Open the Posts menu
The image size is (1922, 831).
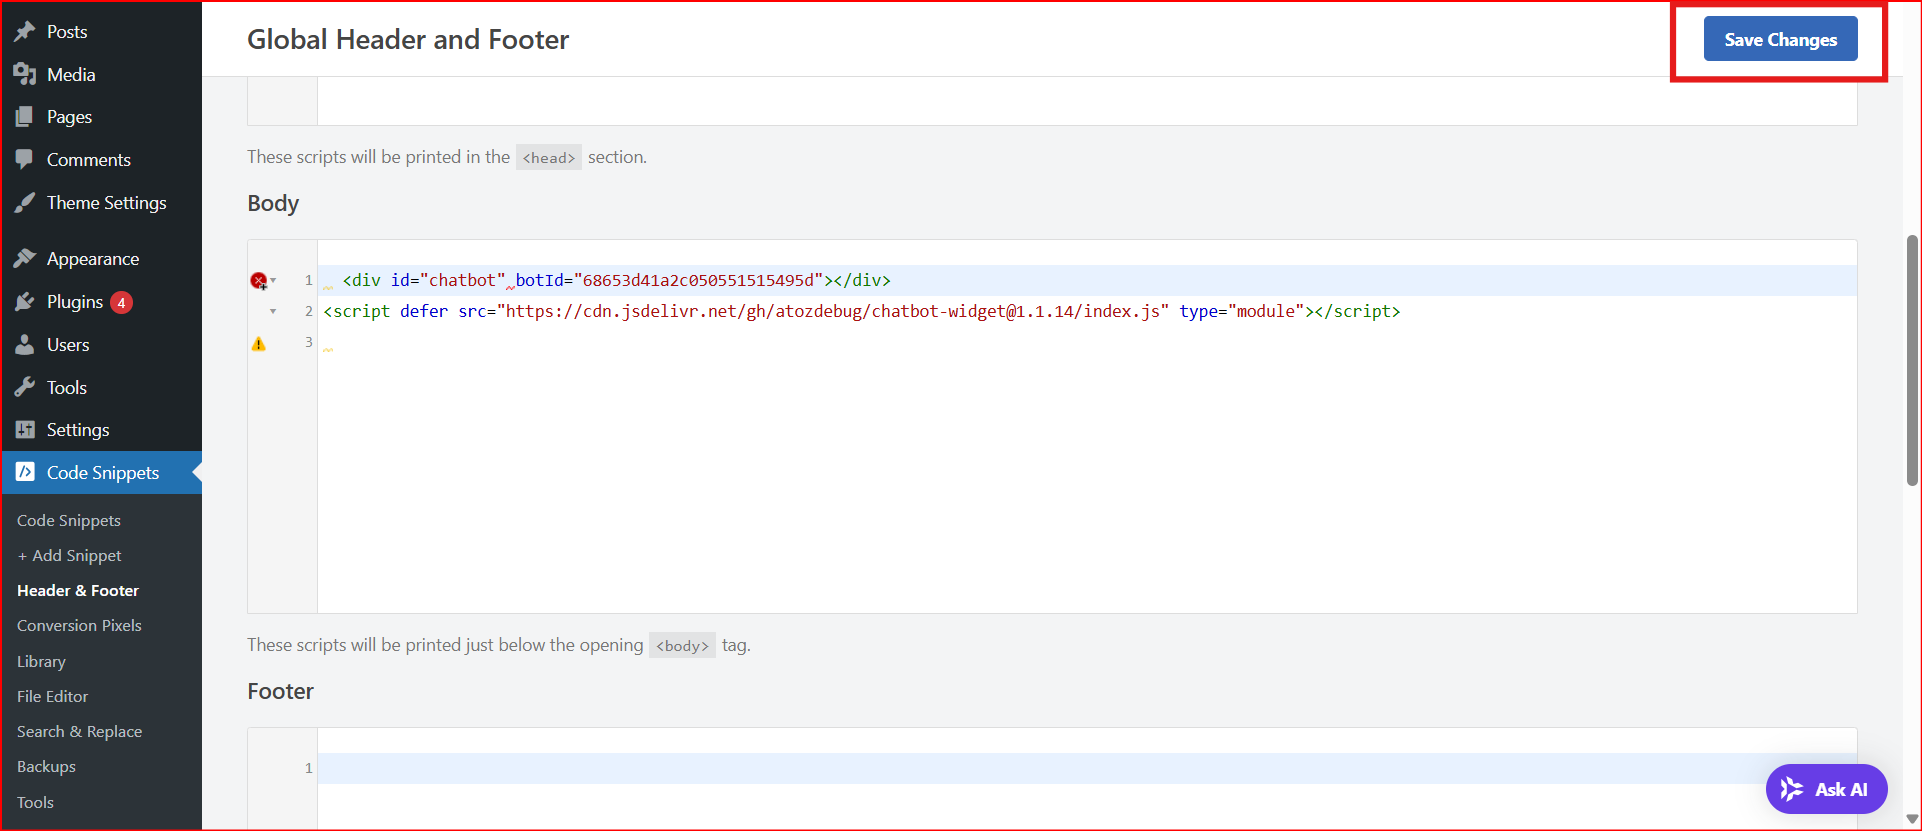(x=101, y=32)
